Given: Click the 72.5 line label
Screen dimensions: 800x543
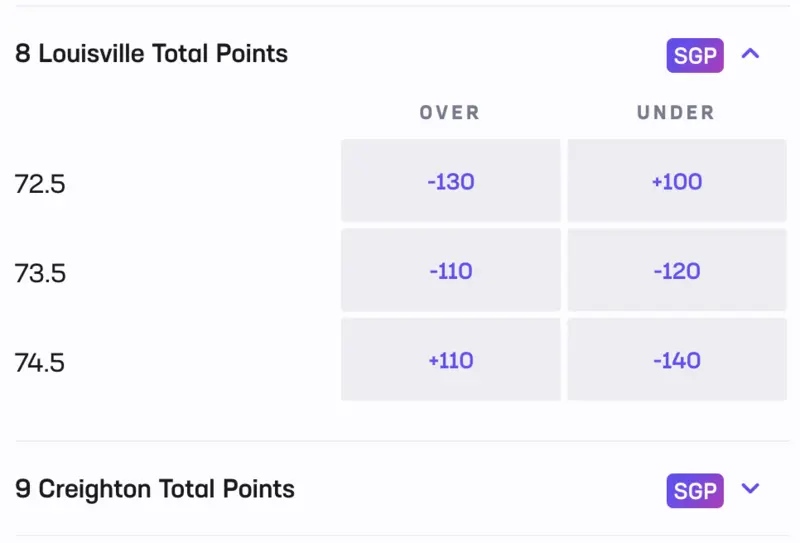Looking at the screenshot, I should pos(40,184).
